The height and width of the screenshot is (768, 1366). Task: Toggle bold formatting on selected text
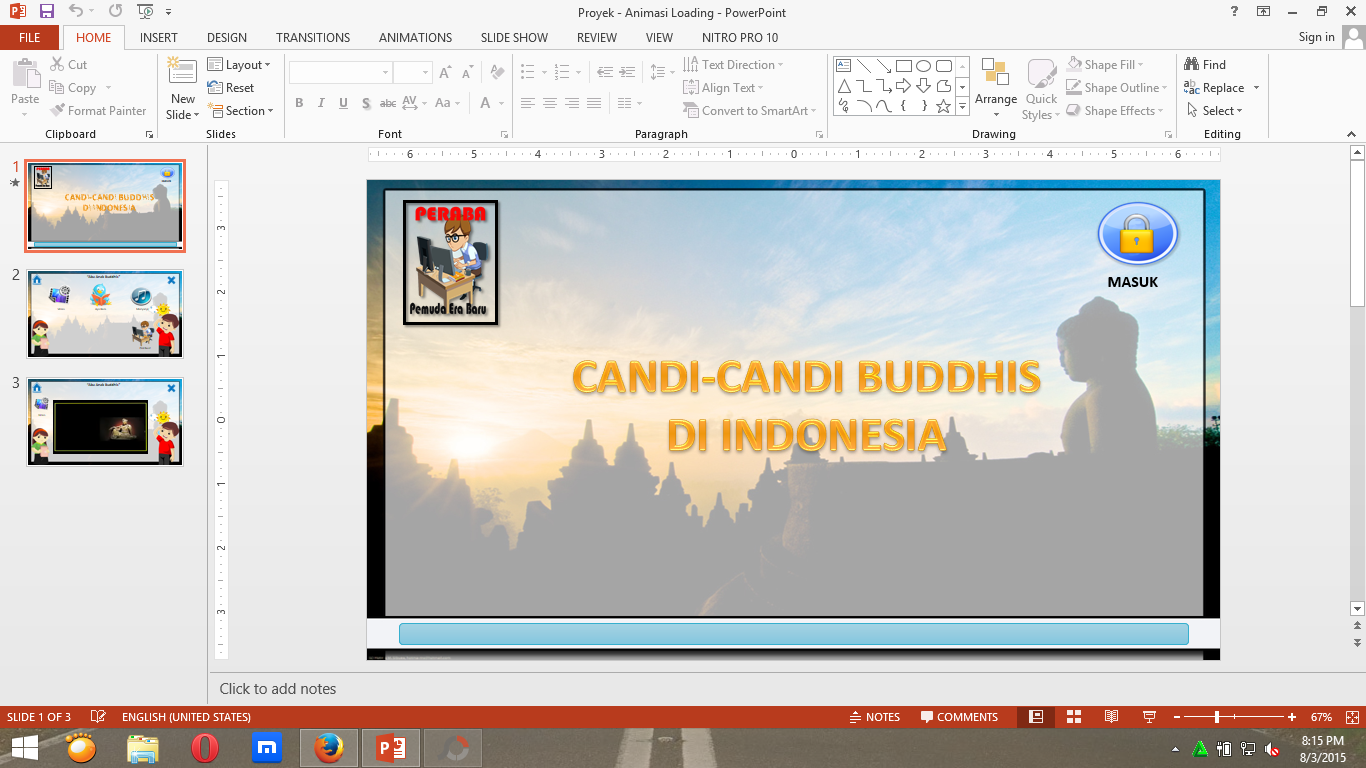coord(298,103)
